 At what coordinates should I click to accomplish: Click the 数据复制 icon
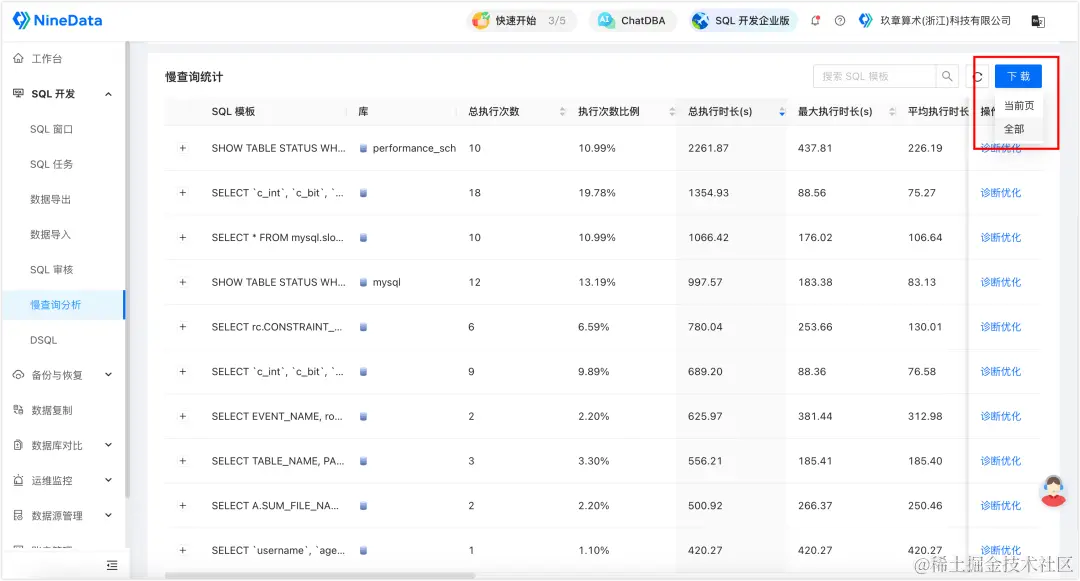[x=19, y=410]
